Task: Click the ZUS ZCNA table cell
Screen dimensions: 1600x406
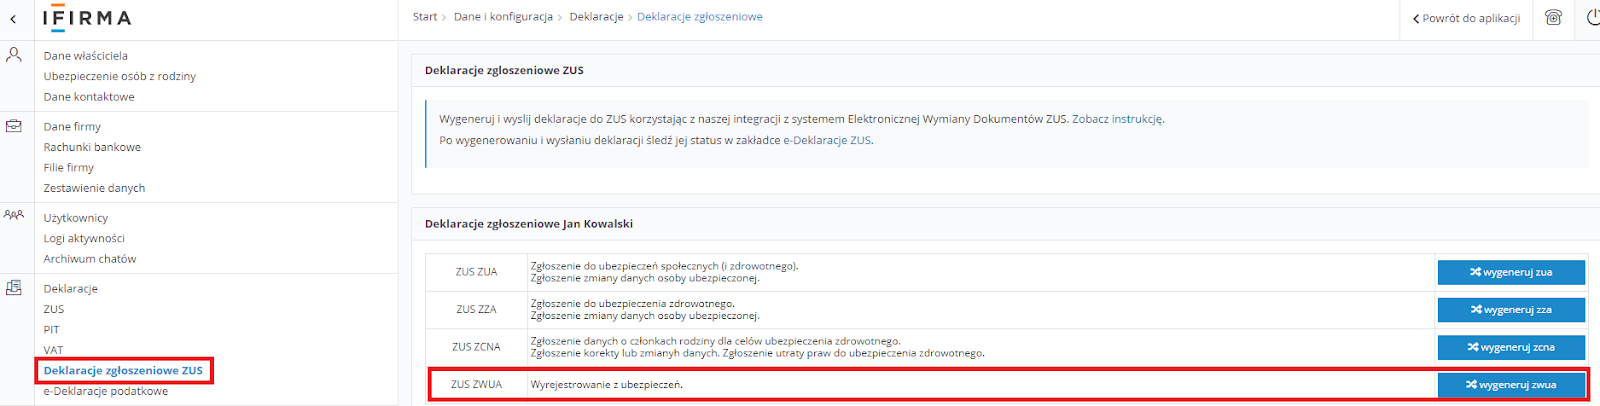Action: coord(477,347)
